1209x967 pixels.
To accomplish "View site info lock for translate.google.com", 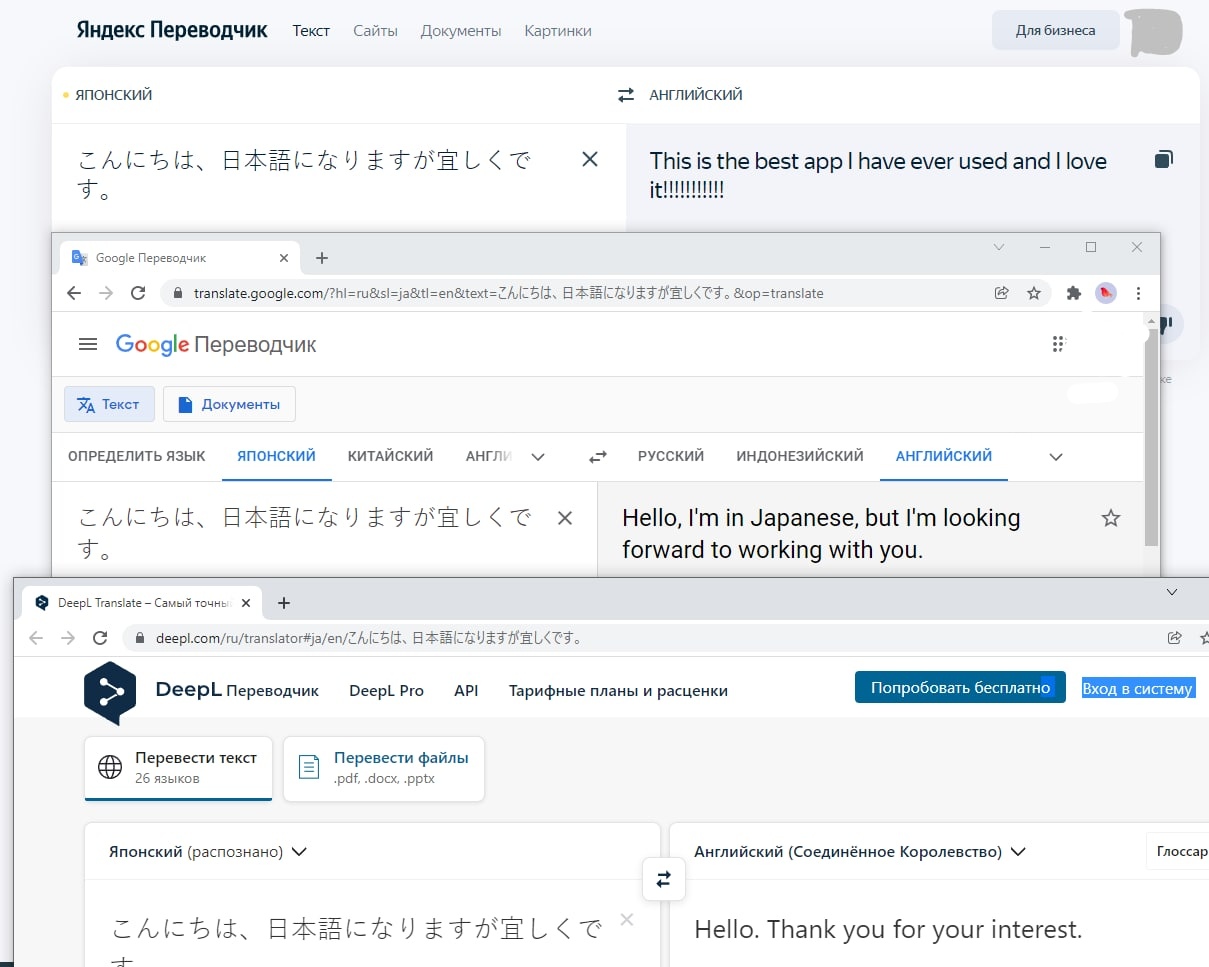I will 179,294.
